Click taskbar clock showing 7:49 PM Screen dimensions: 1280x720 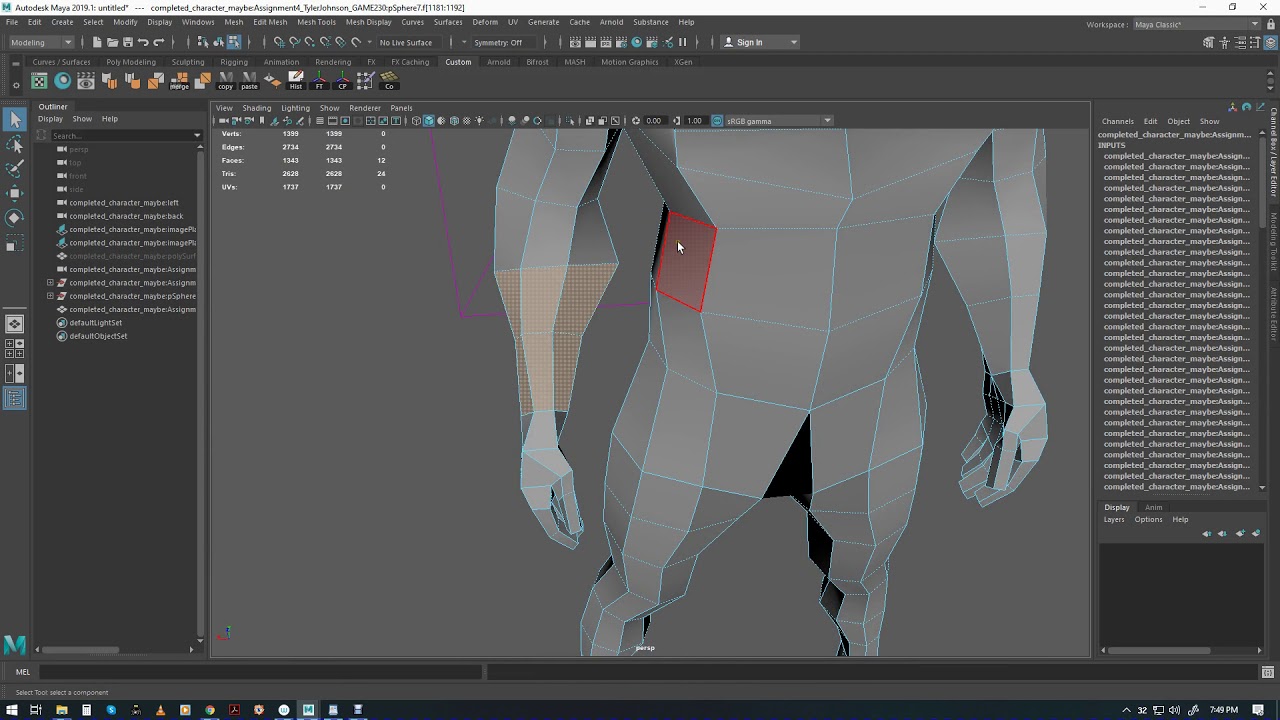[1224, 710]
